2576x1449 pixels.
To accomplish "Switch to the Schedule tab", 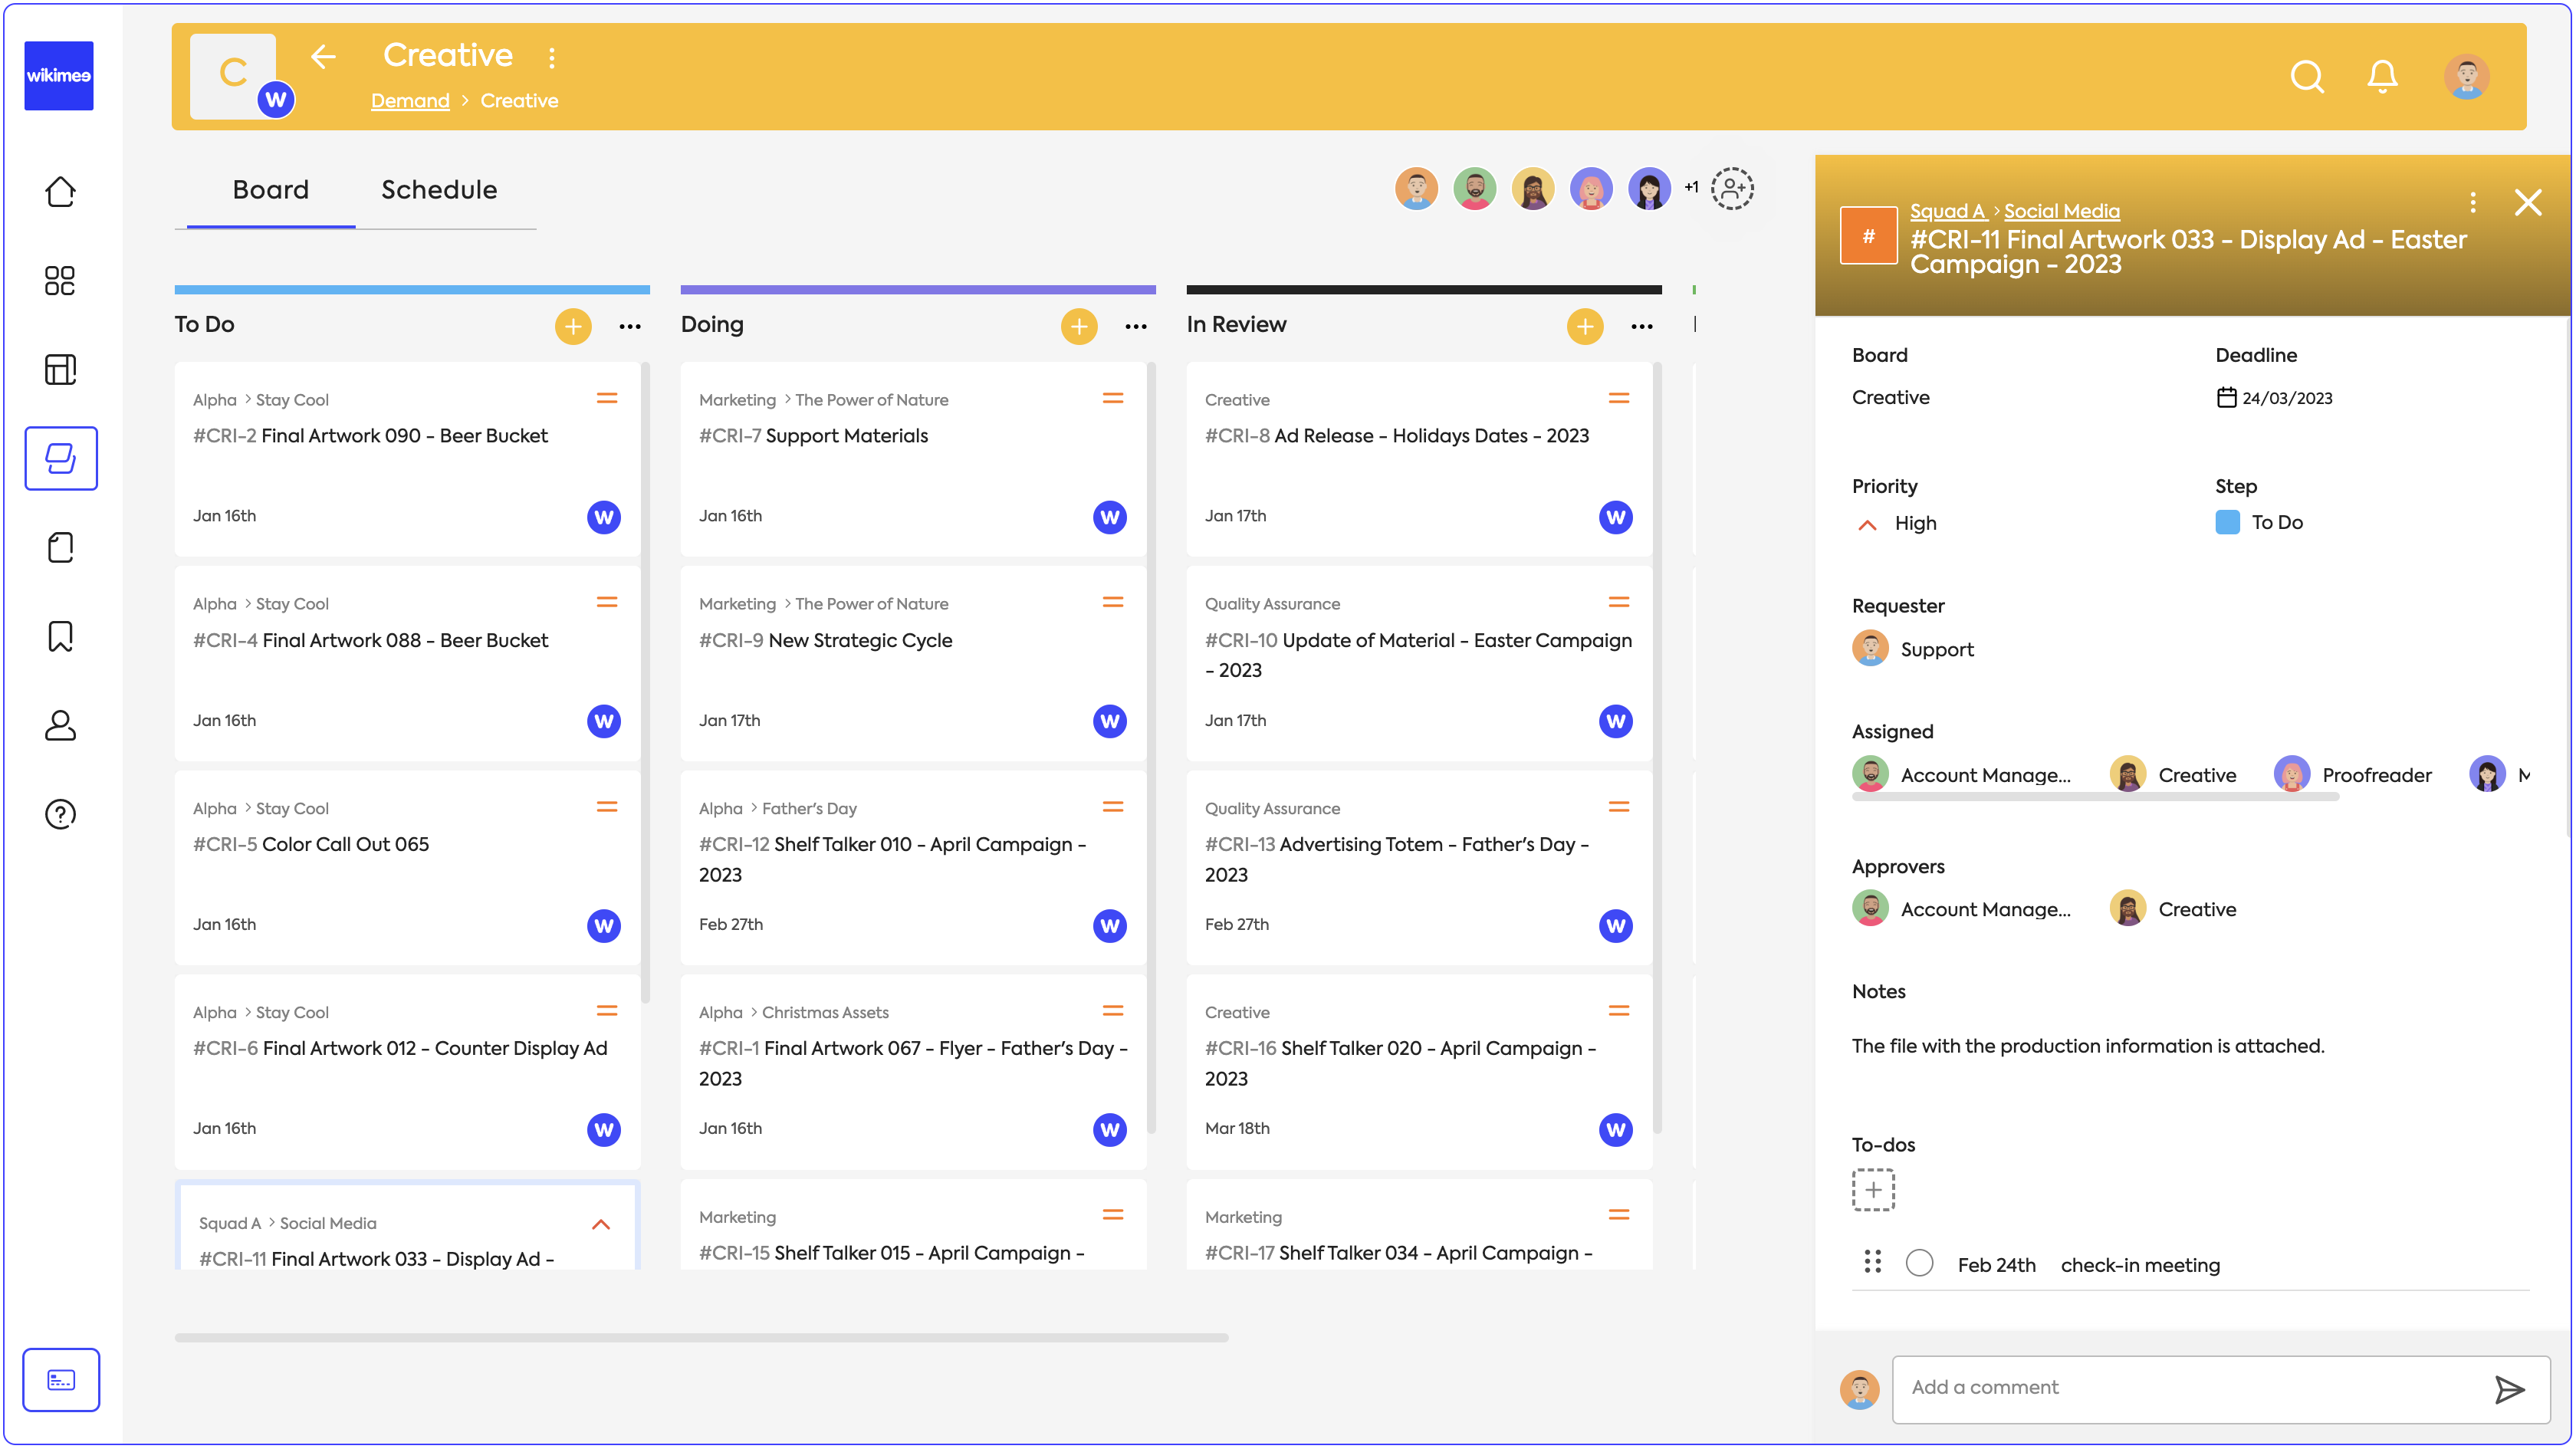I will point(439,189).
